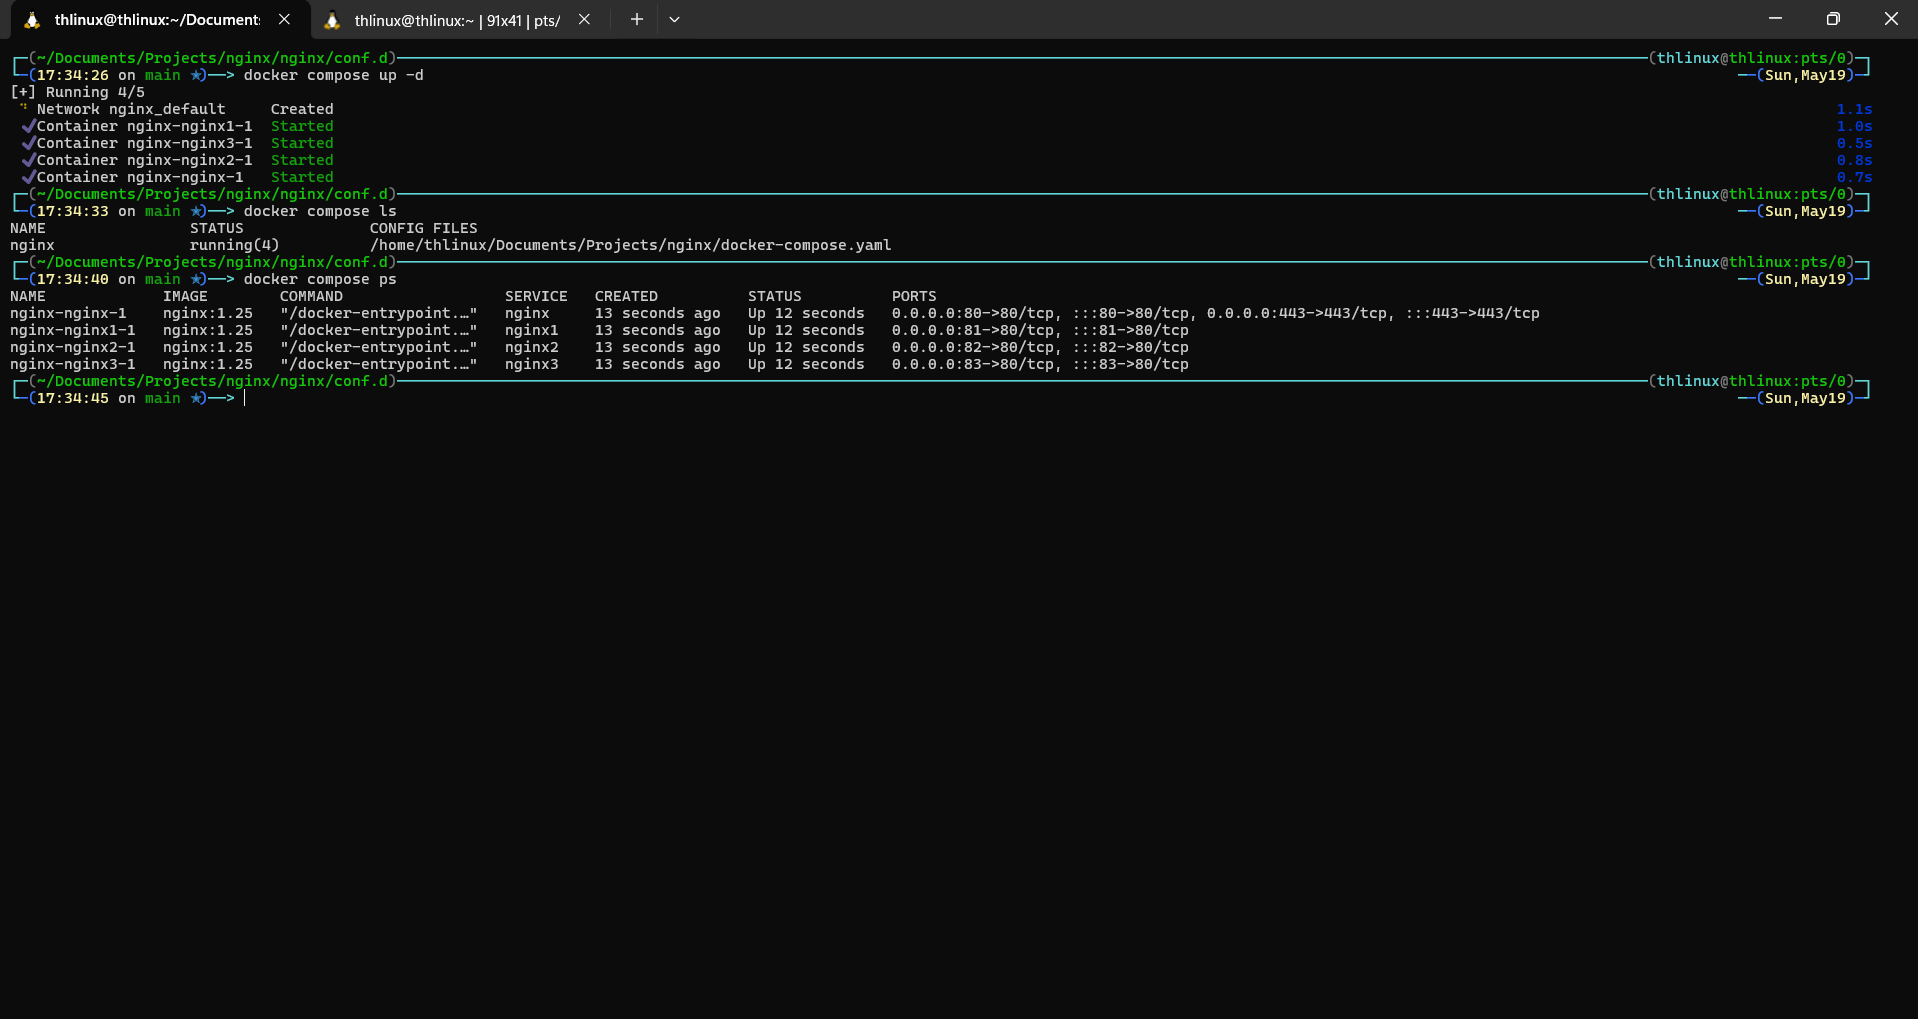
Task: Click the 'docker compose ls' command text
Action: point(320,212)
